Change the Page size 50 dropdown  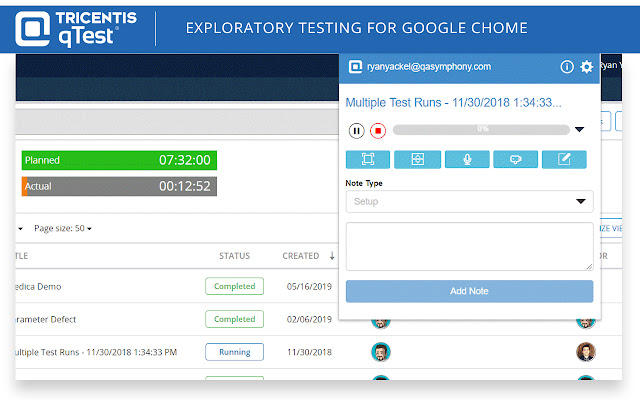tap(63, 228)
